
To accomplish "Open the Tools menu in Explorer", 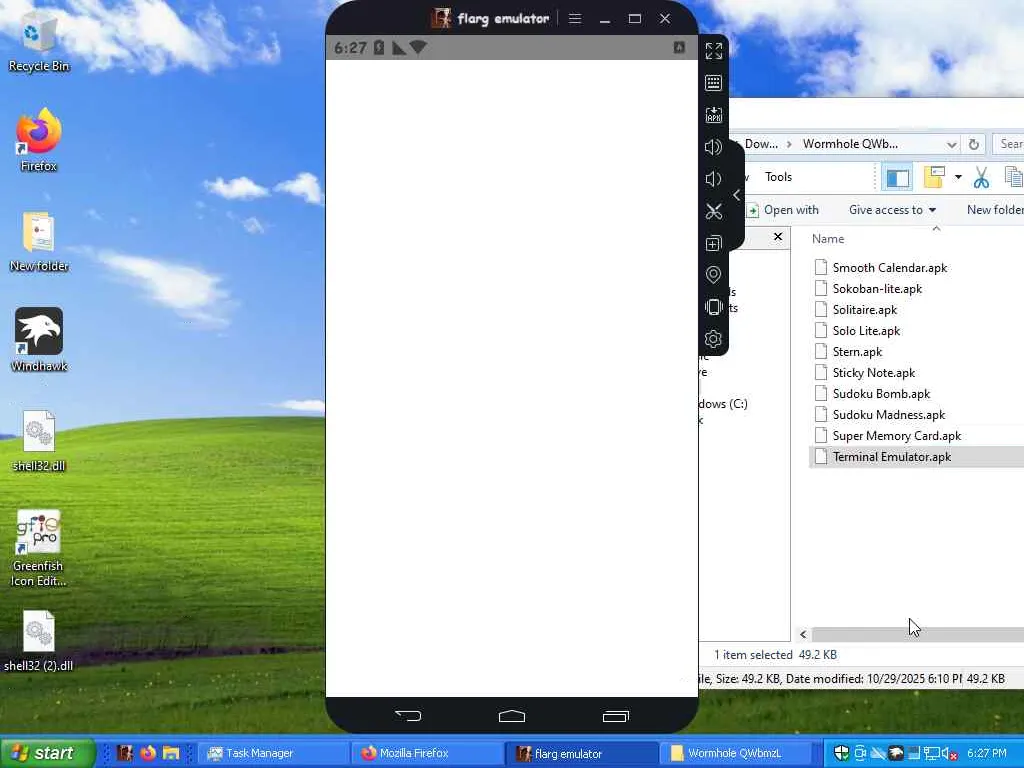I will click(x=778, y=177).
